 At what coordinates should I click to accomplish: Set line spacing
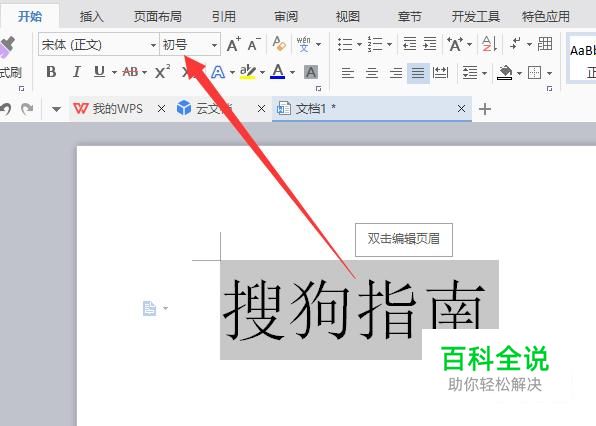[x=470, y=73]
